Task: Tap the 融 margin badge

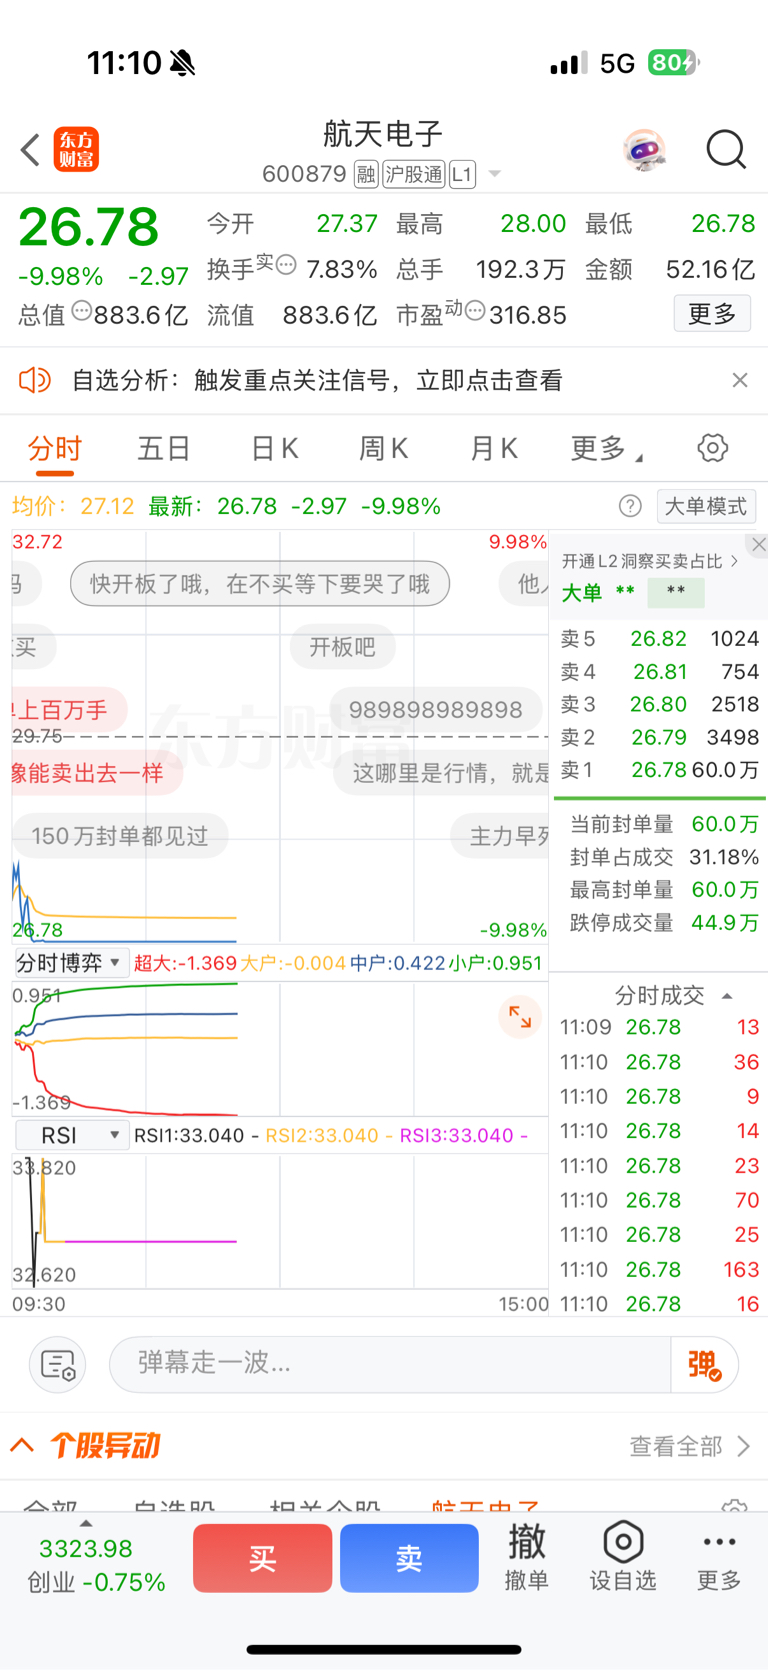Action: 366,174
